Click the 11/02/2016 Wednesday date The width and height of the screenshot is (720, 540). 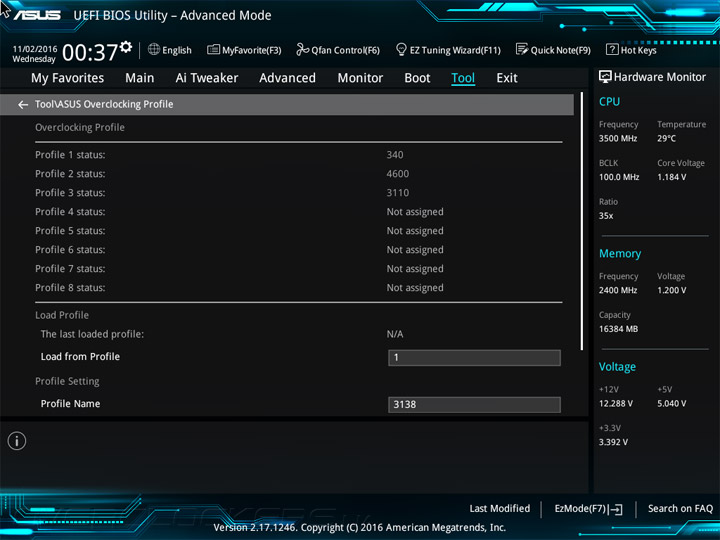(34, 54)
